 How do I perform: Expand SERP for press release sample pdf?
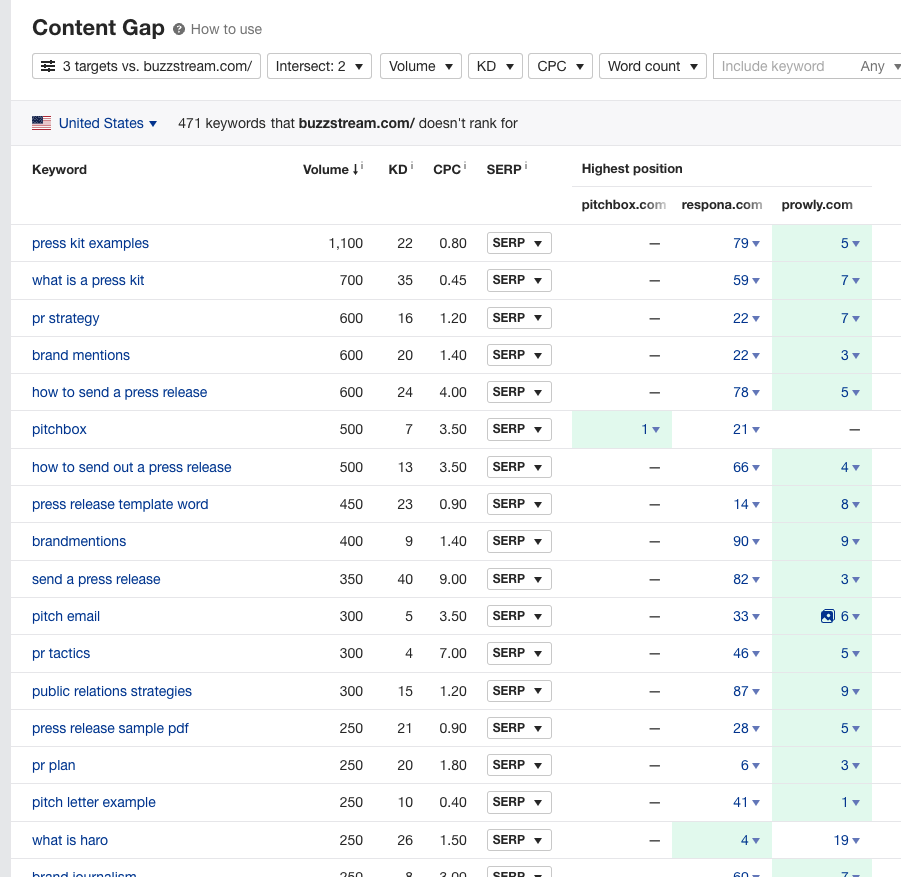[519, 728]
